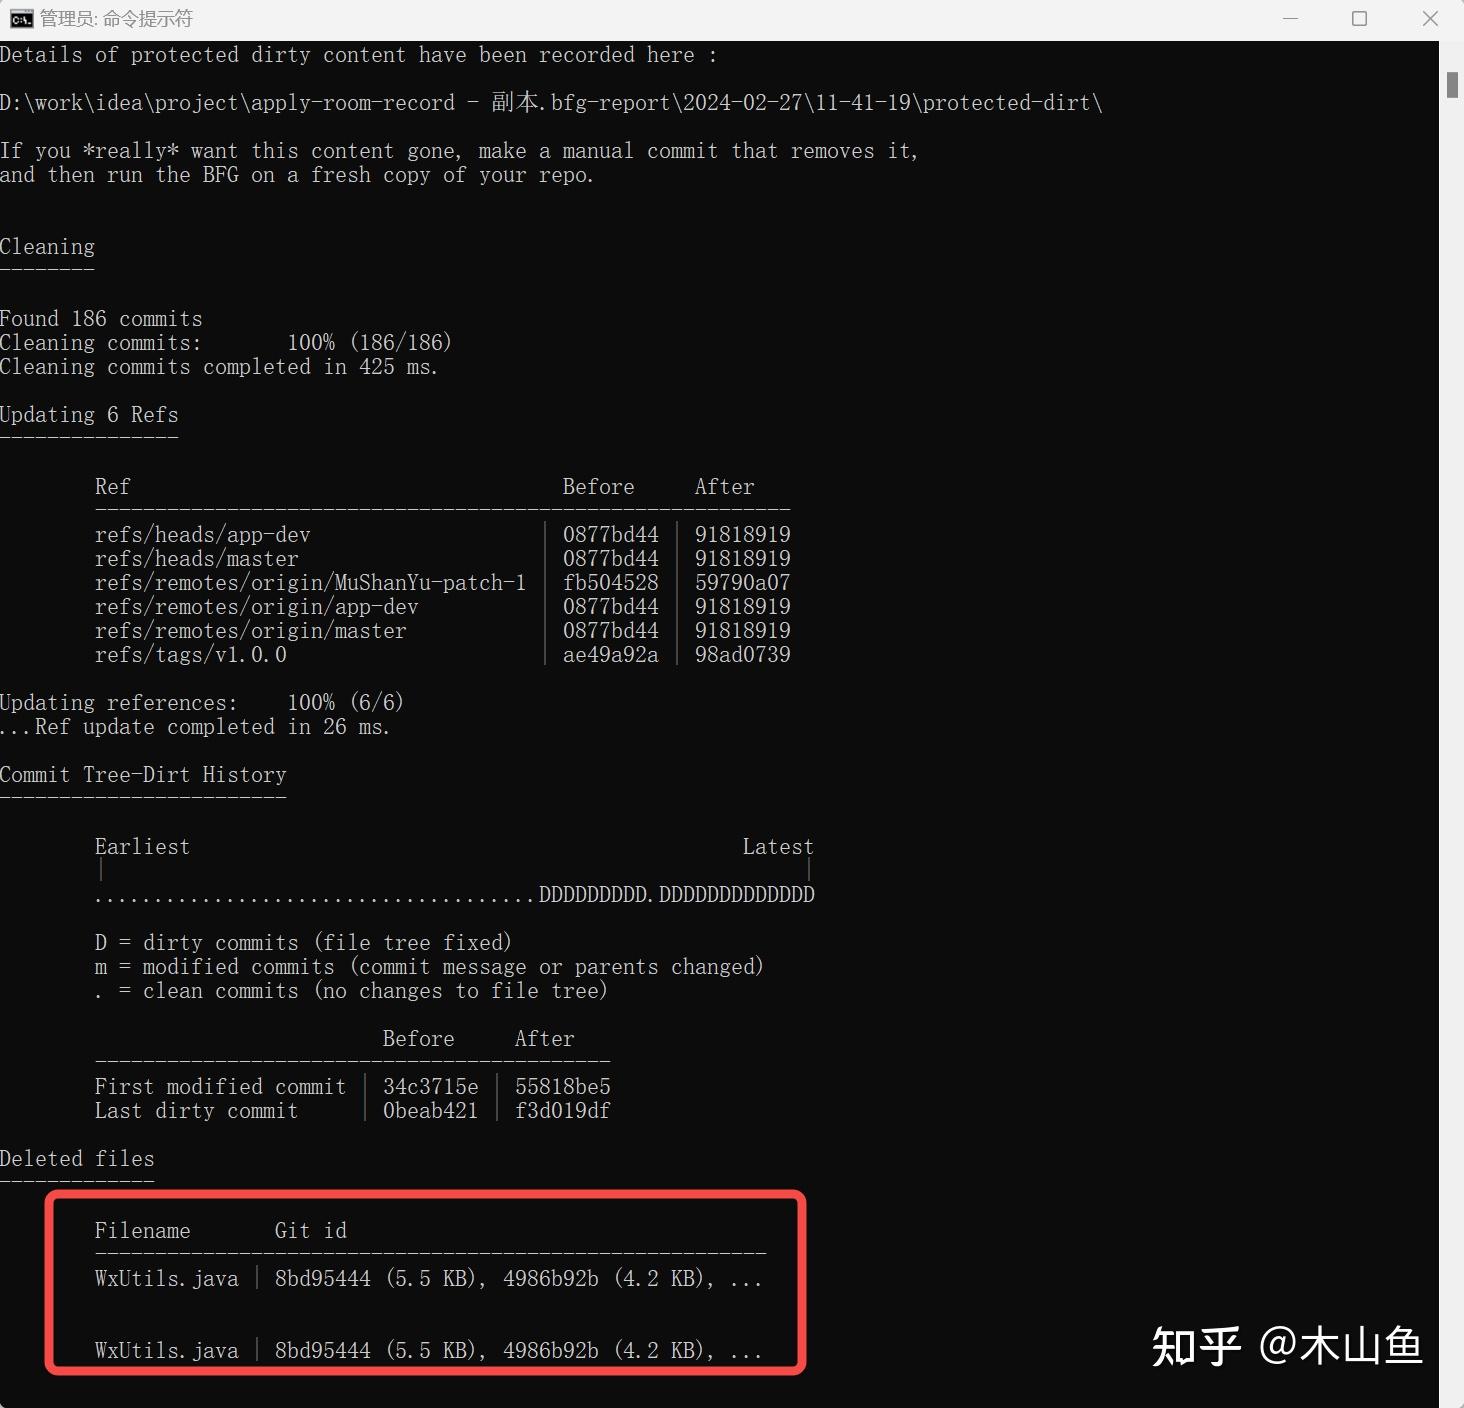Click the First modified commit hash 34c3715e
1464x1408 pixels.
click(430, 1086)
